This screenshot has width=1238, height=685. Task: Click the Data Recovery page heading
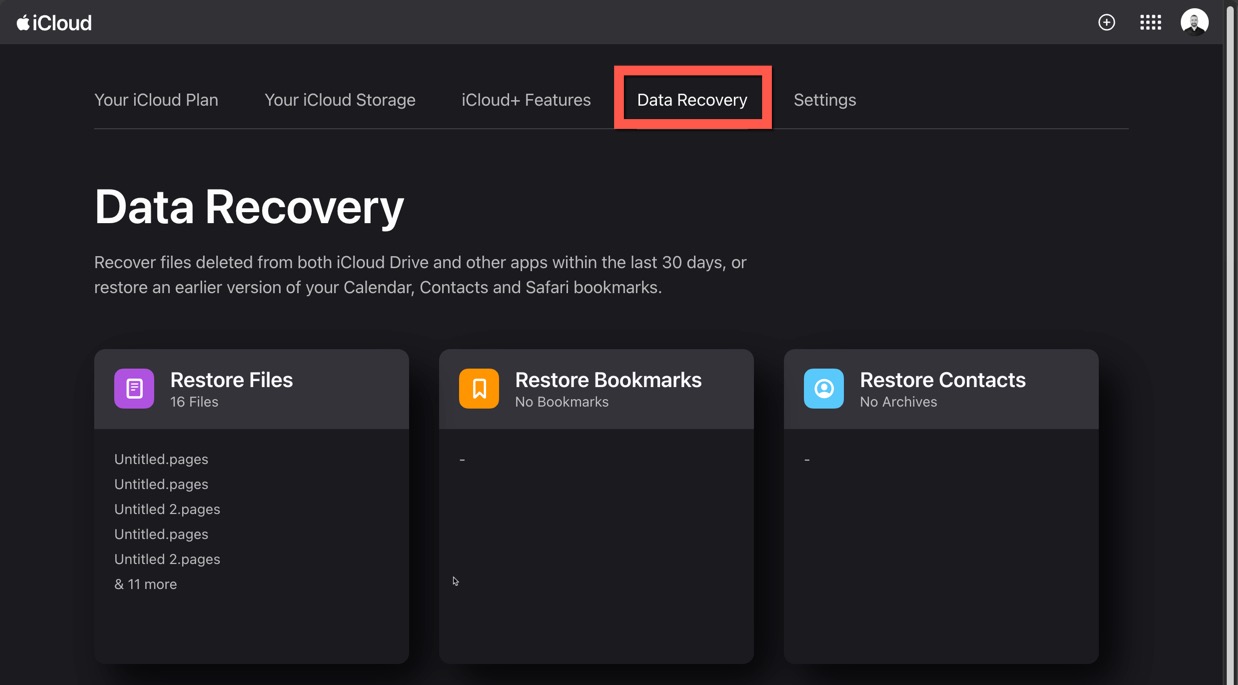point(248,207)
